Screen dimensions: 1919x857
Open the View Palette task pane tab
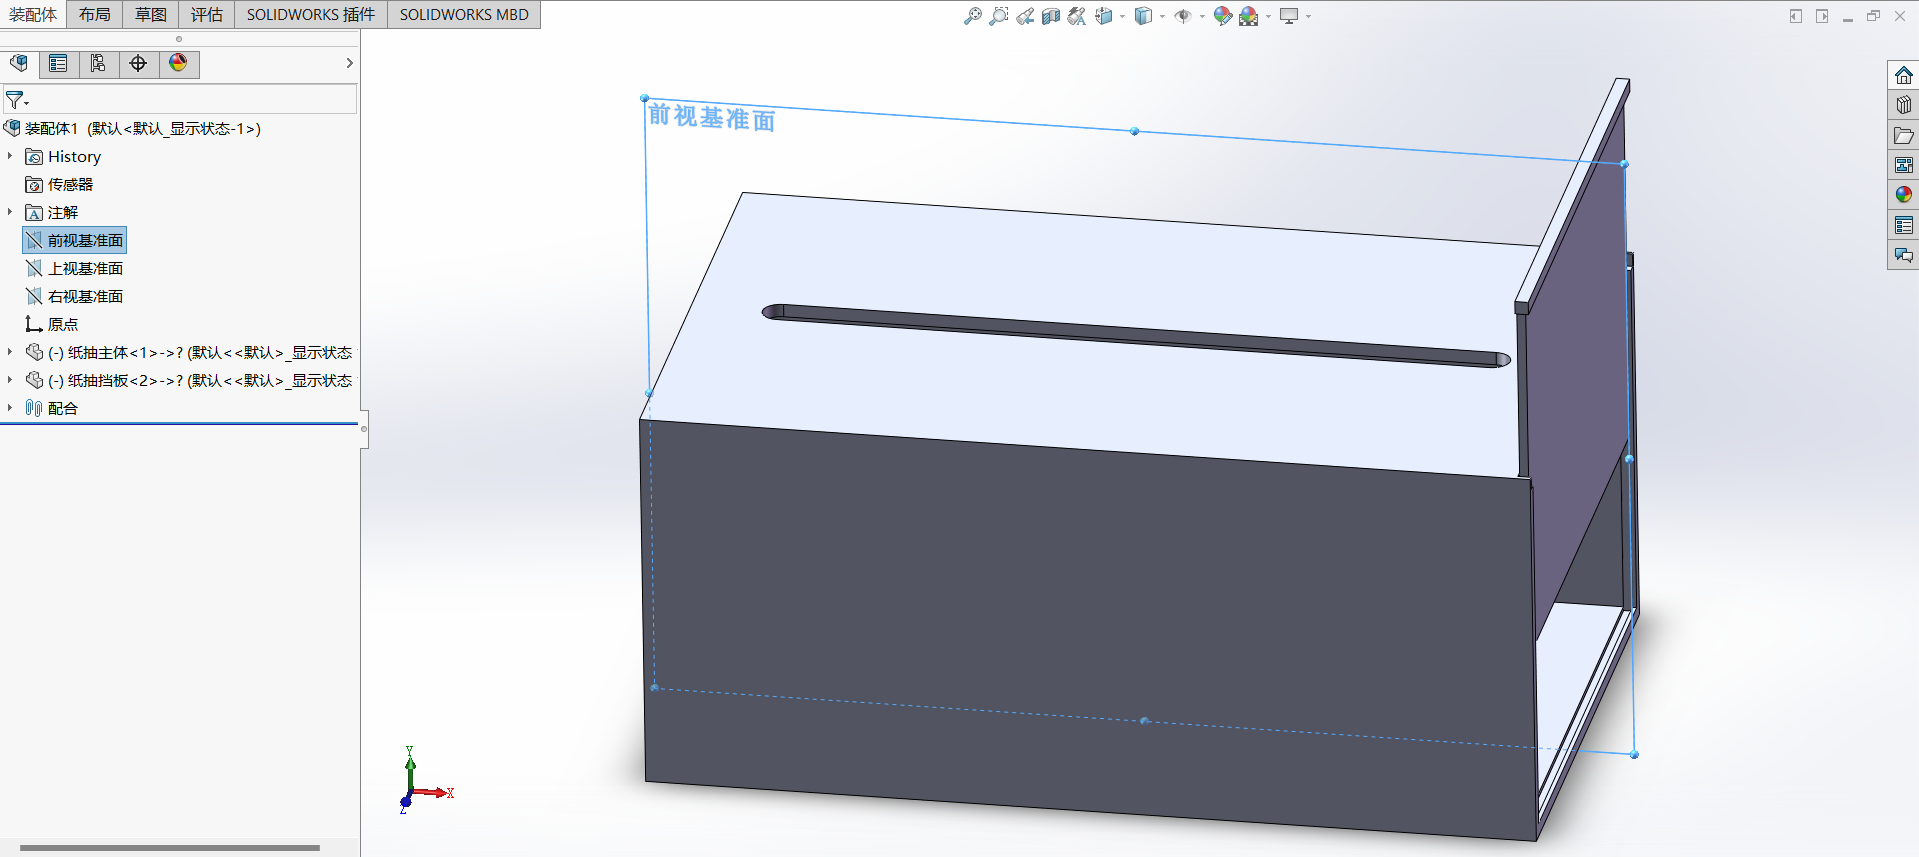pos(1903,165)
